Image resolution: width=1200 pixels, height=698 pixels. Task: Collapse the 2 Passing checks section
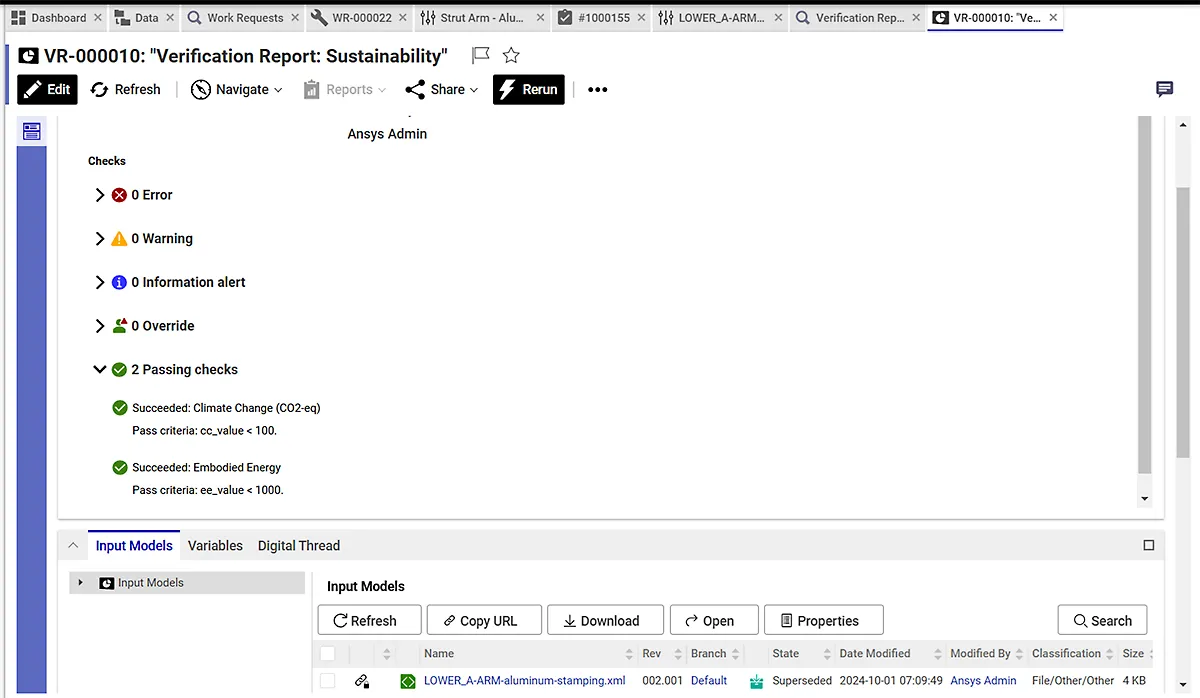(x=100, y=369)
